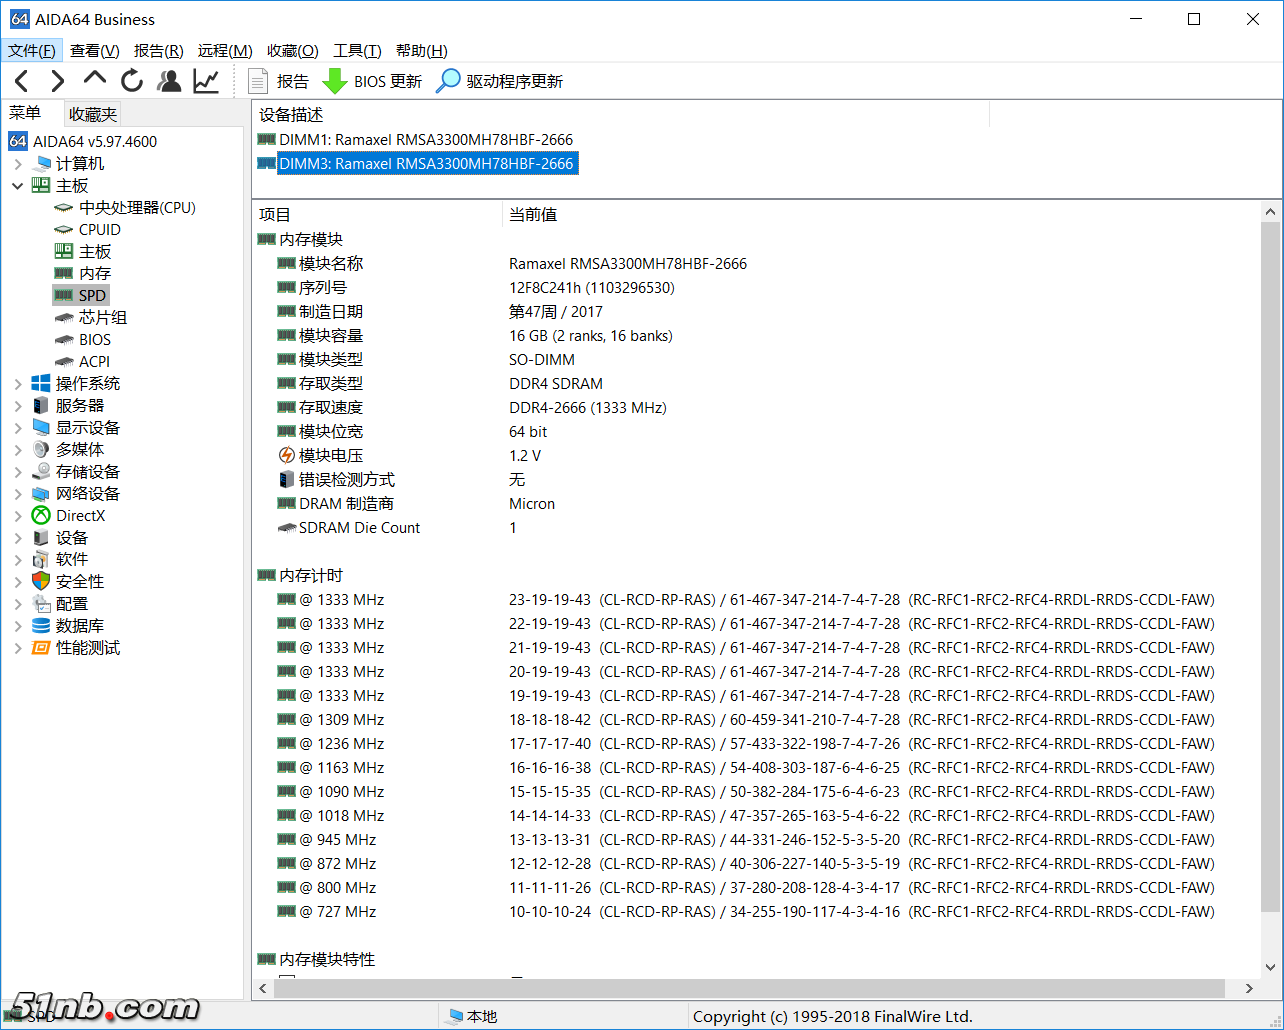This screenshot has height=1030, width=1284.
Task: Open 驱动程序更新 magnifier button
Action: 449,81
